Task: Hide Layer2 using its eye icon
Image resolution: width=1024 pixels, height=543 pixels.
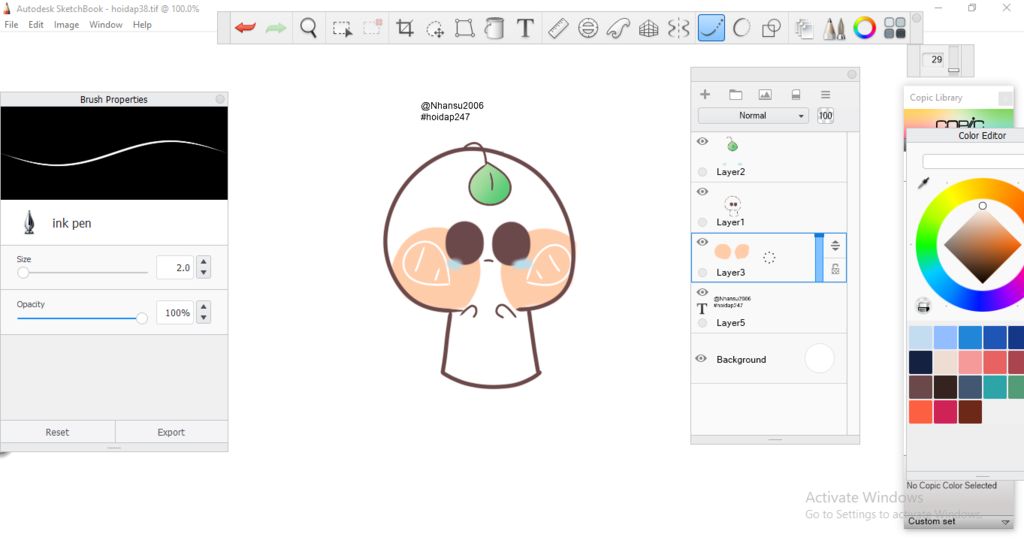Action: tap(702, 141)
